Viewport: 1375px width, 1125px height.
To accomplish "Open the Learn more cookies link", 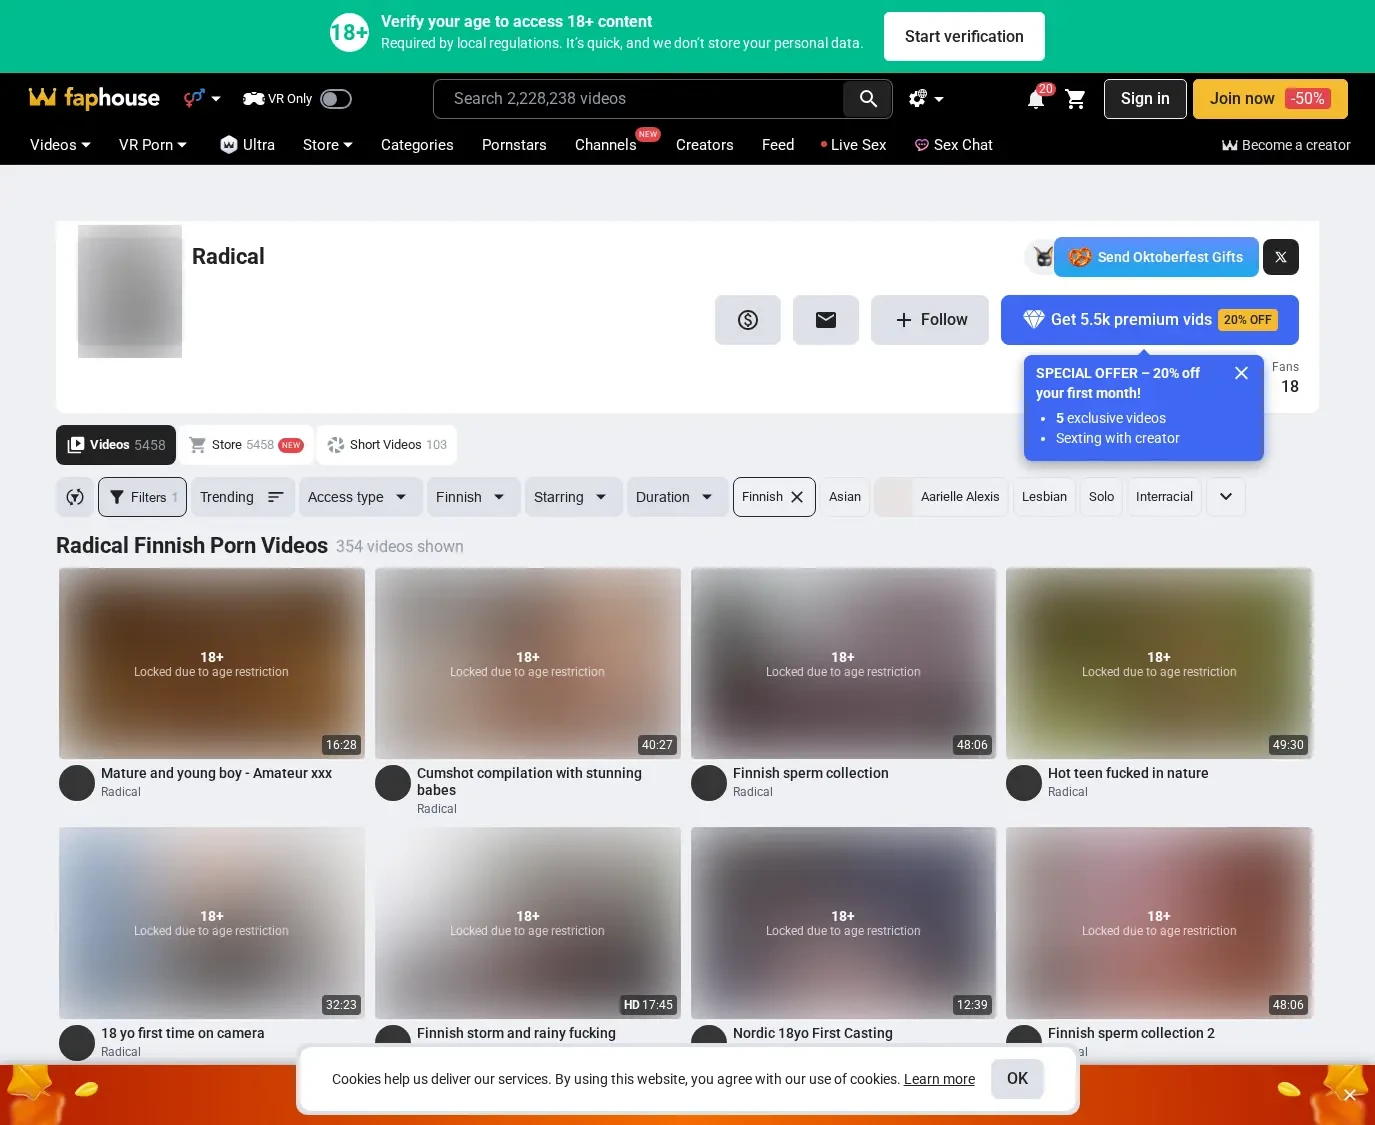I will [939, 1079].
